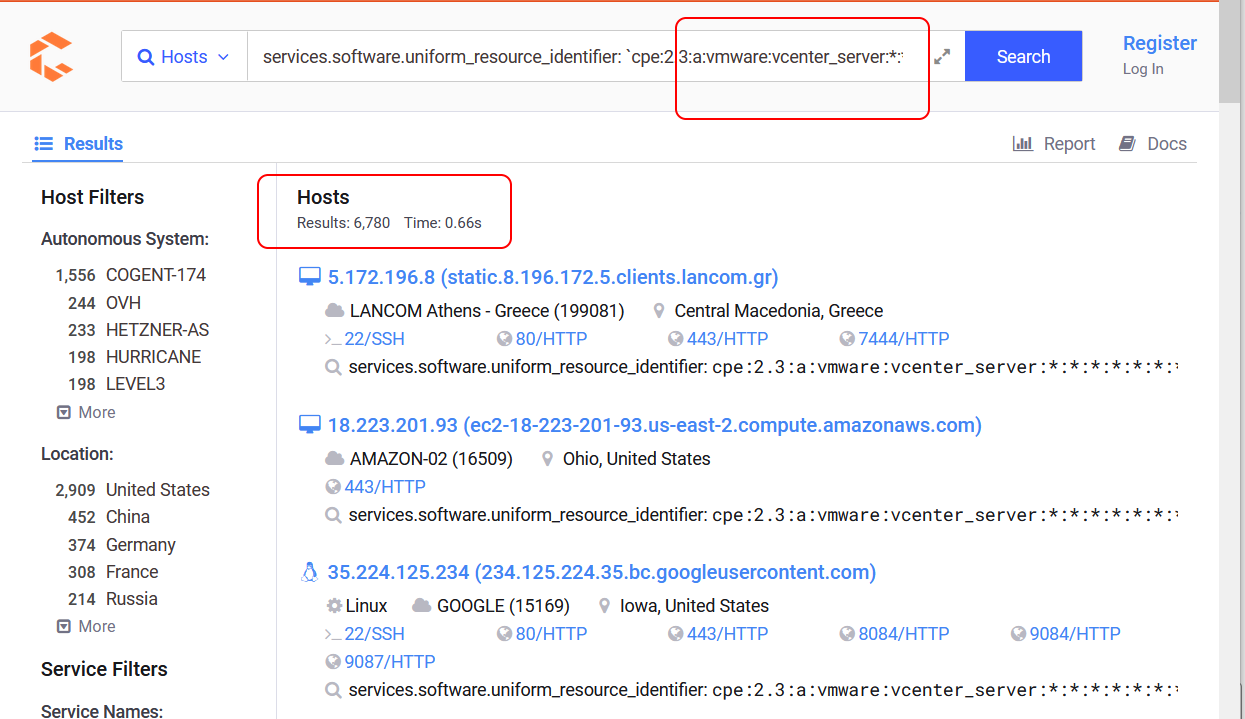The width and height of the screenshot is (1245, 719).
Task: Click cloud icon next to LANCOM Athens
Action: pos(335,311)
